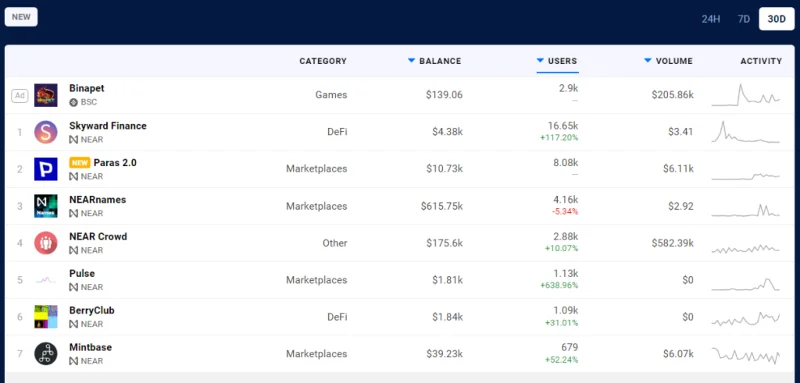
Task: Click the NEW badge on Paras 2.0
Action: point(80,163)
